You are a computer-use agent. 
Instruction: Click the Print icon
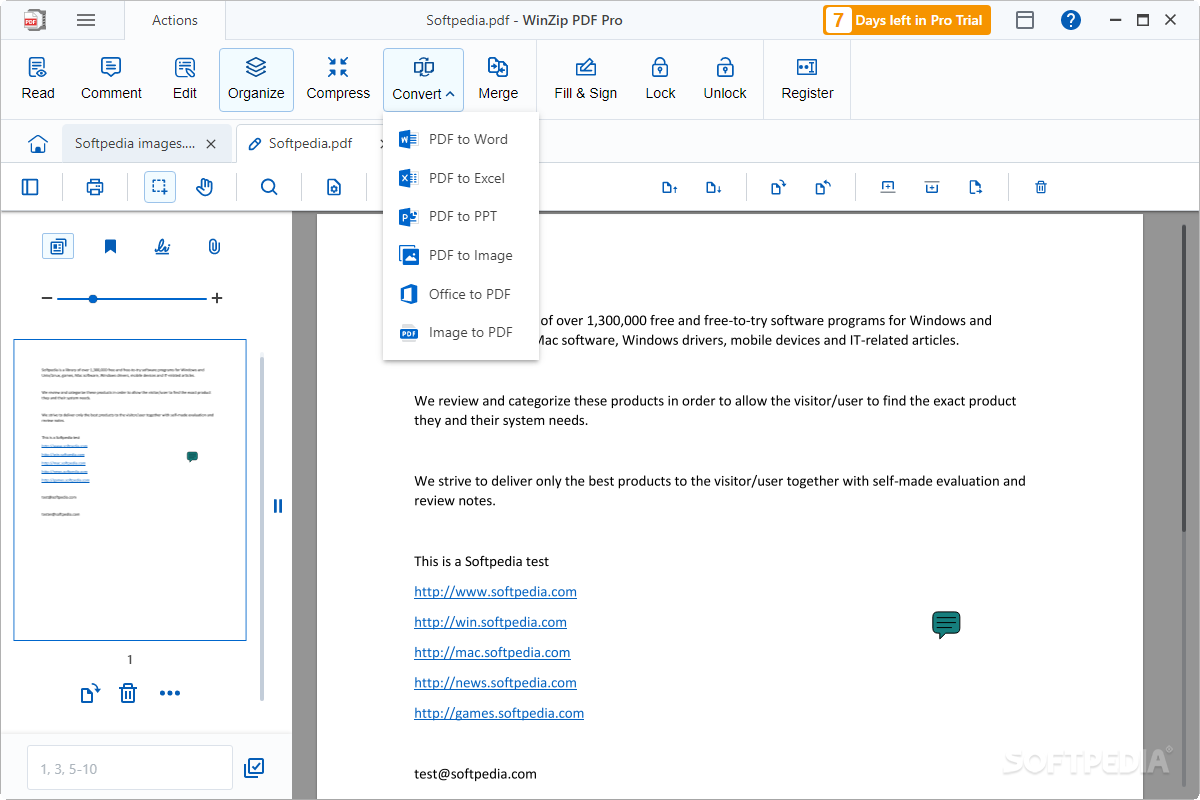(95, 187)
